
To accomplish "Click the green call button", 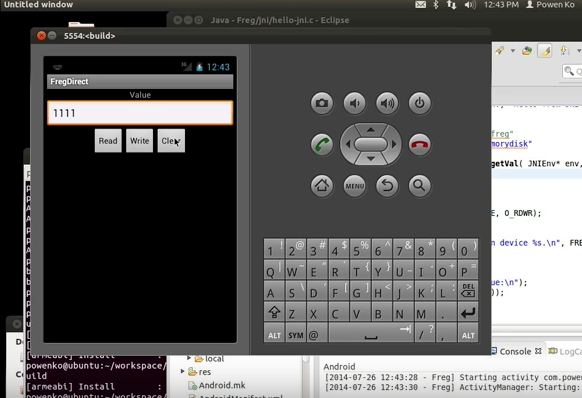I will coord(322,144).
